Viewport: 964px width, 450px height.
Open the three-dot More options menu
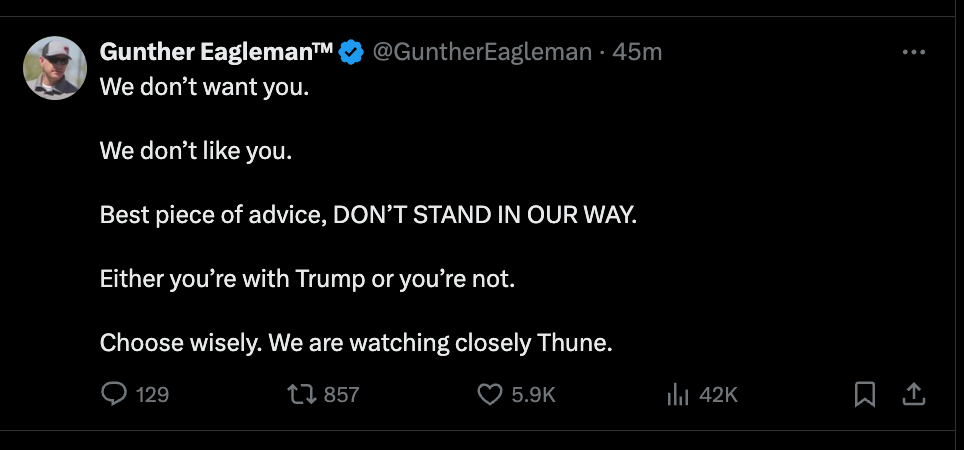(x=913, y=52)
